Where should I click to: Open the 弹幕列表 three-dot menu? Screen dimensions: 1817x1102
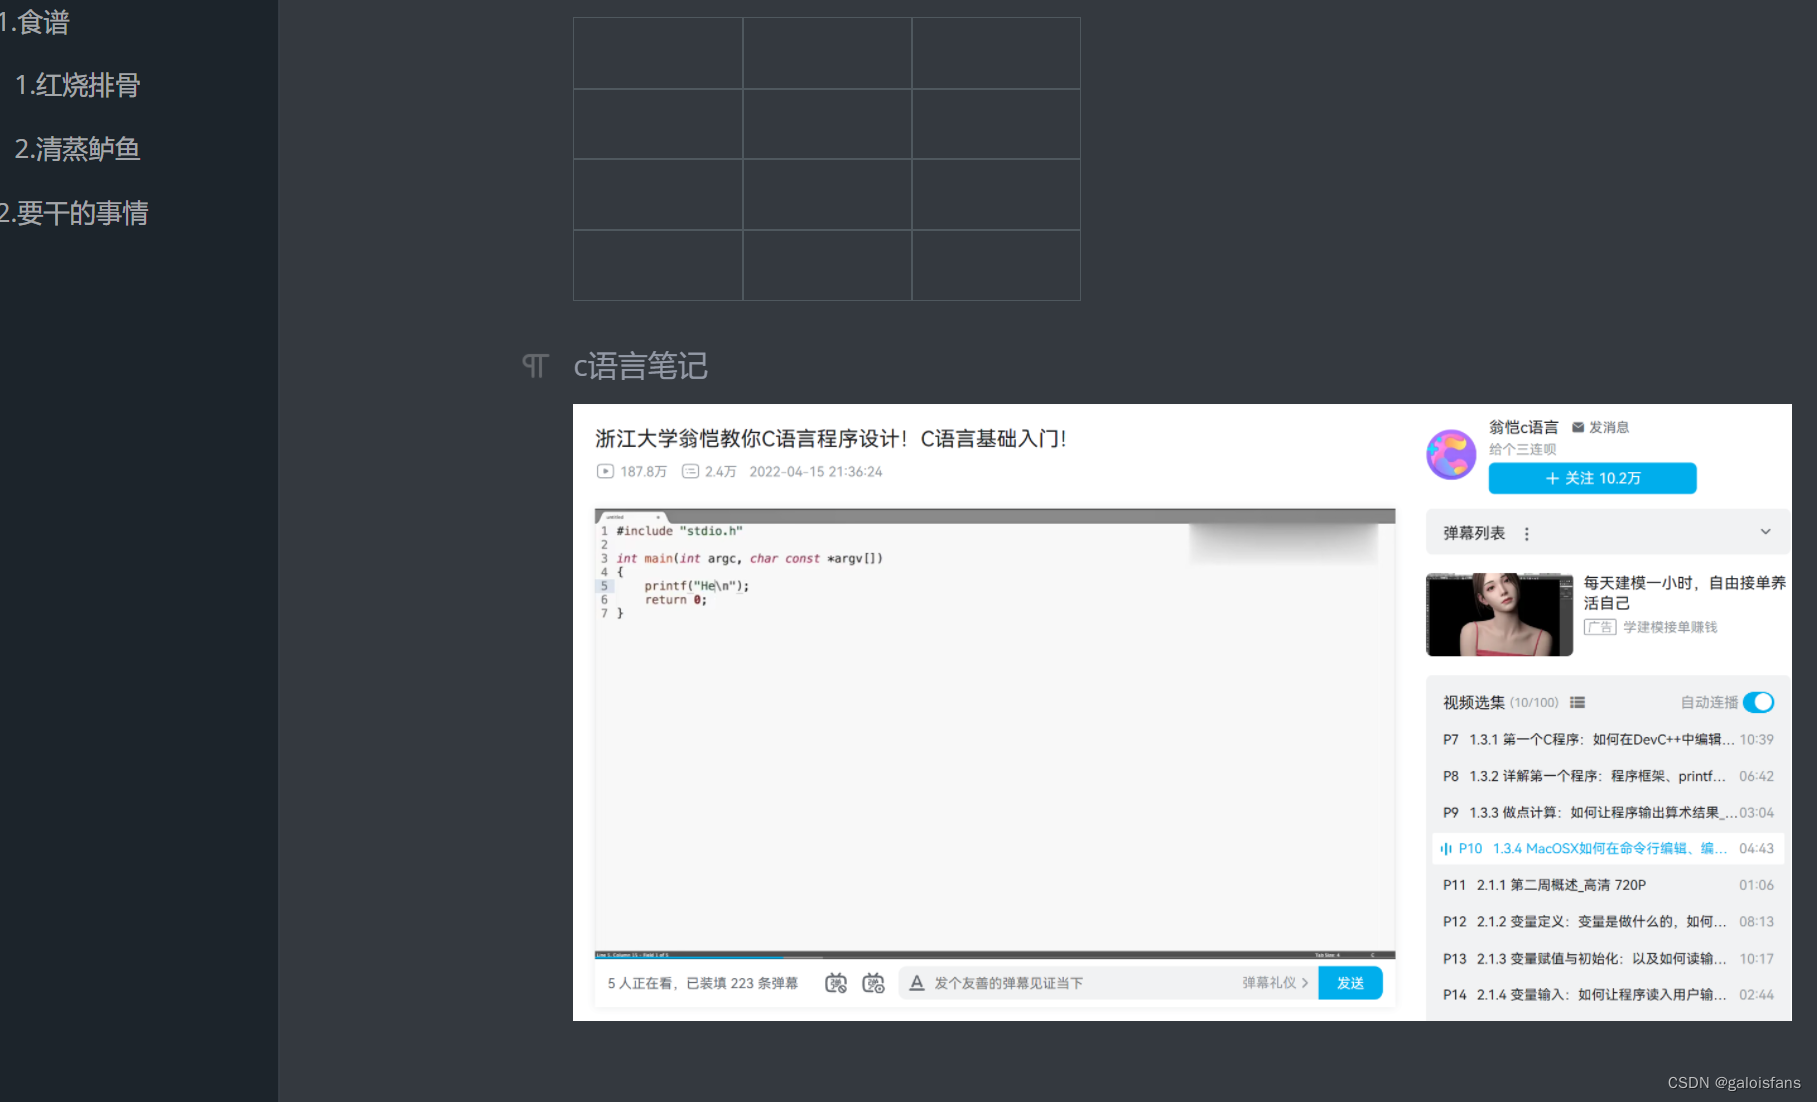(1527, 533)
